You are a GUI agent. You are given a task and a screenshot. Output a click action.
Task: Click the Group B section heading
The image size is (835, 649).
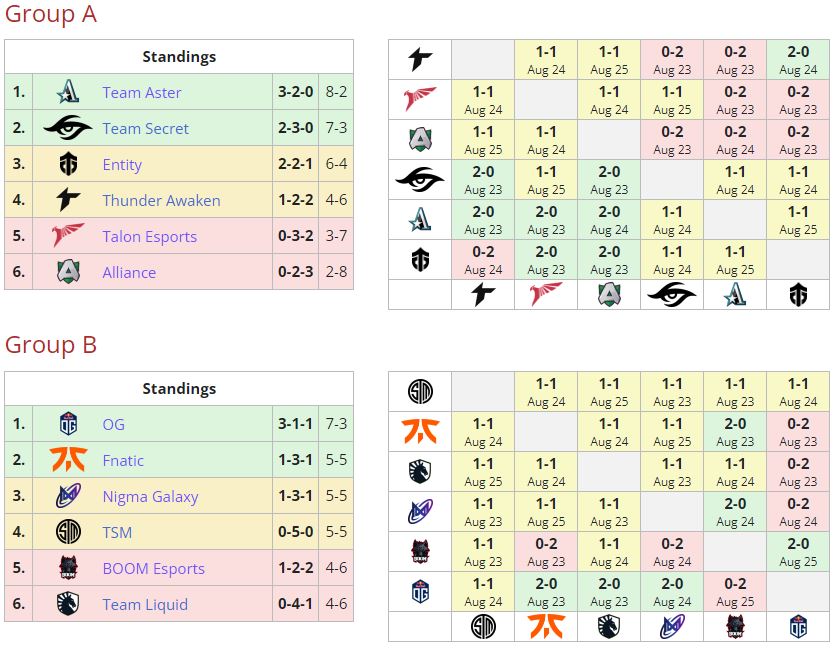[x=51, y=345]
